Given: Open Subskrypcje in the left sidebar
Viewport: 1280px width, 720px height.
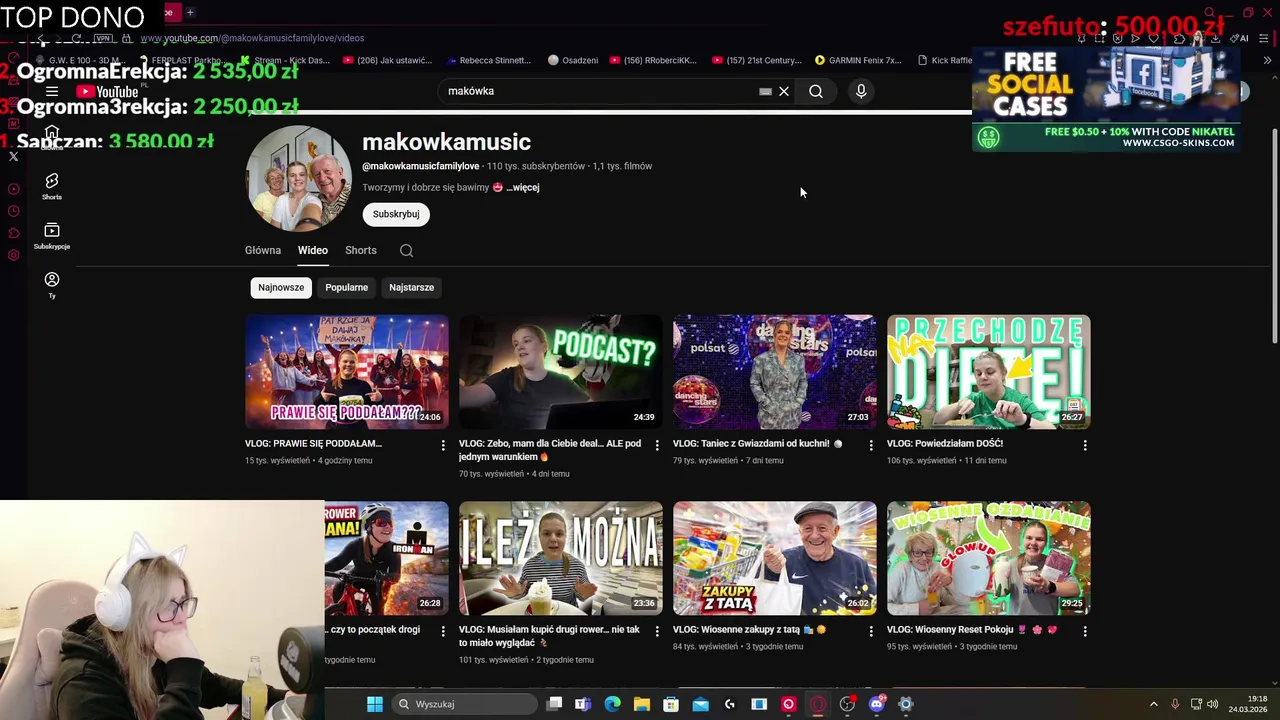Looking at the screenshot, I should tap(52, 236).
